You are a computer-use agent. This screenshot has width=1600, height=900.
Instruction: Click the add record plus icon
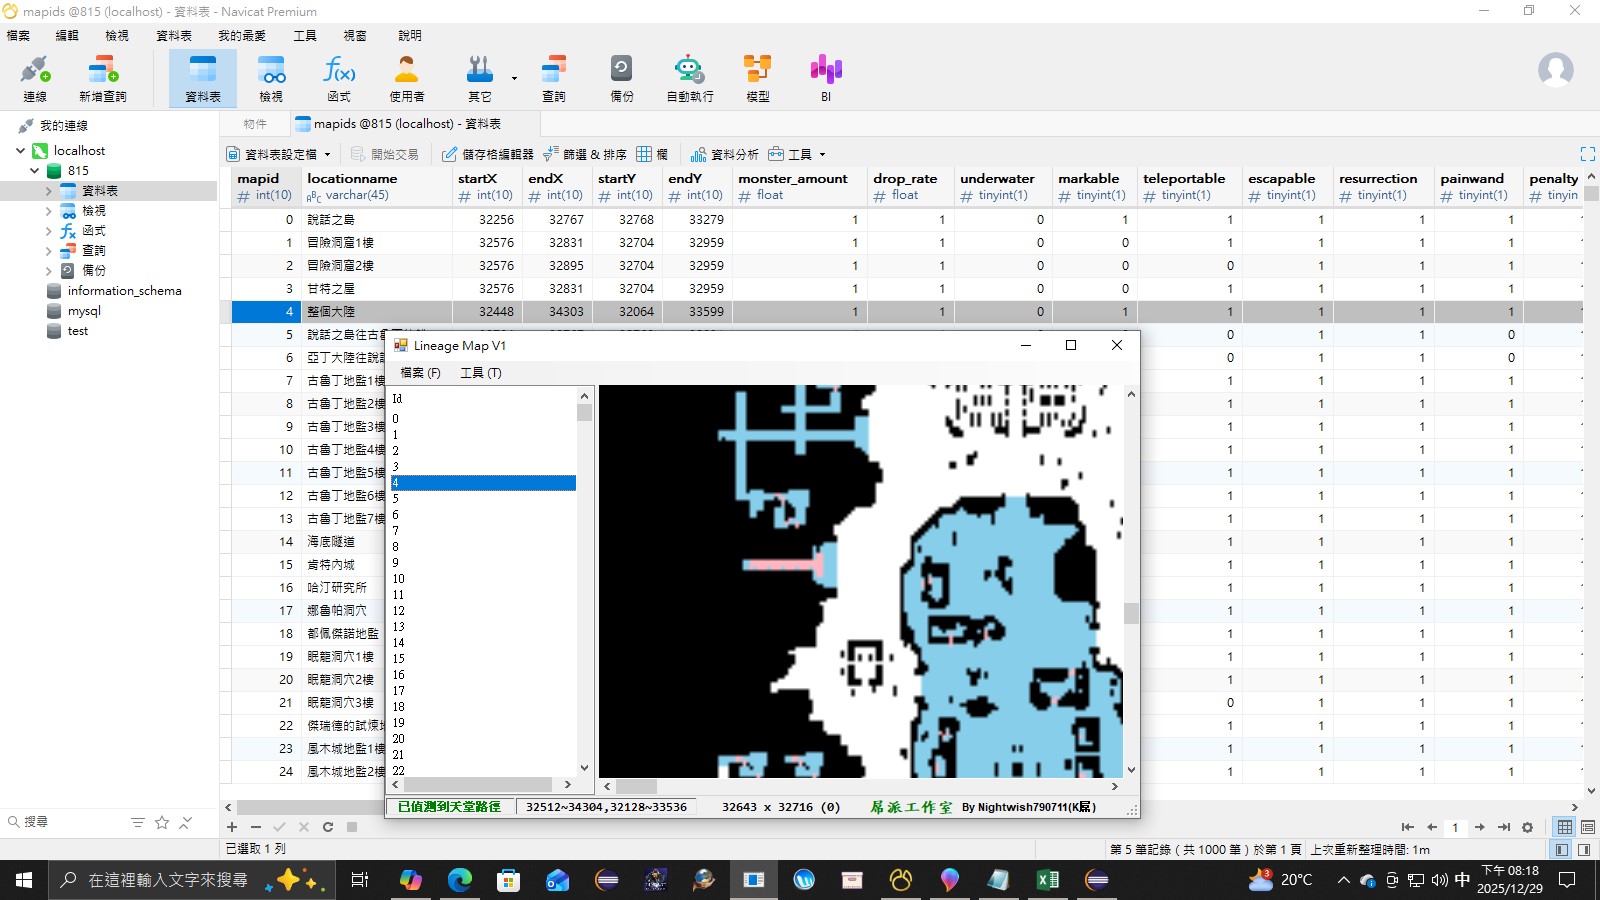pyautogui.click(x=232, y=827)
